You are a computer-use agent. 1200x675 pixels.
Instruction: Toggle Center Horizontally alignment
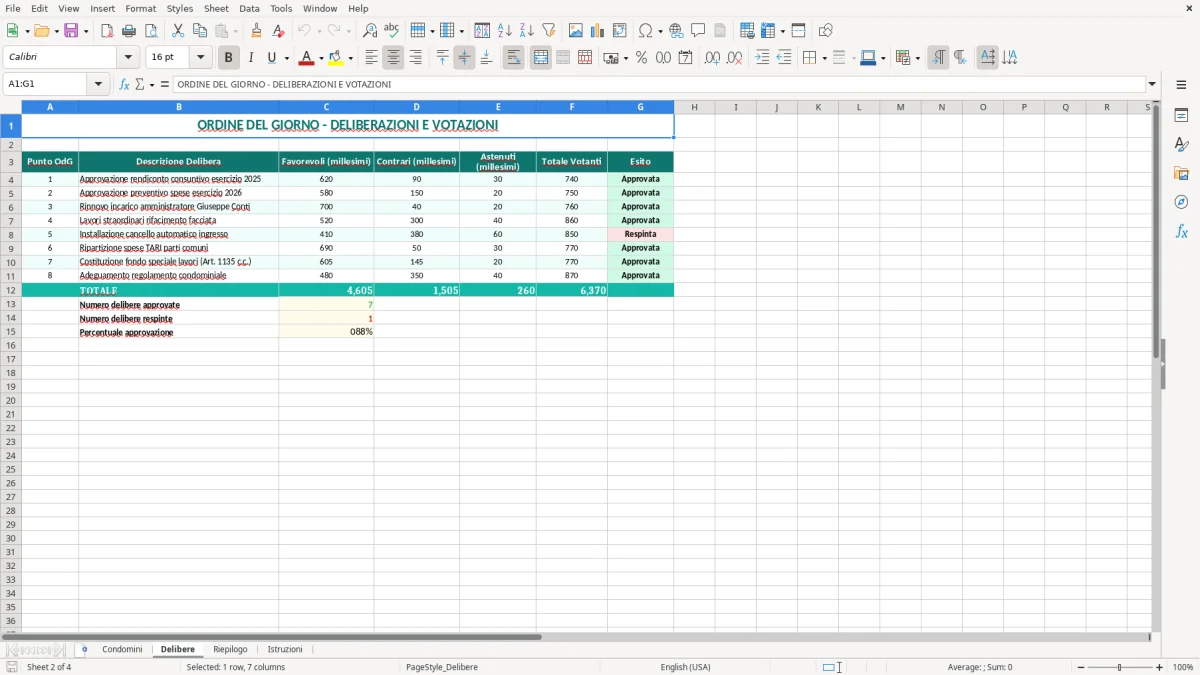(x=393, y=58)
